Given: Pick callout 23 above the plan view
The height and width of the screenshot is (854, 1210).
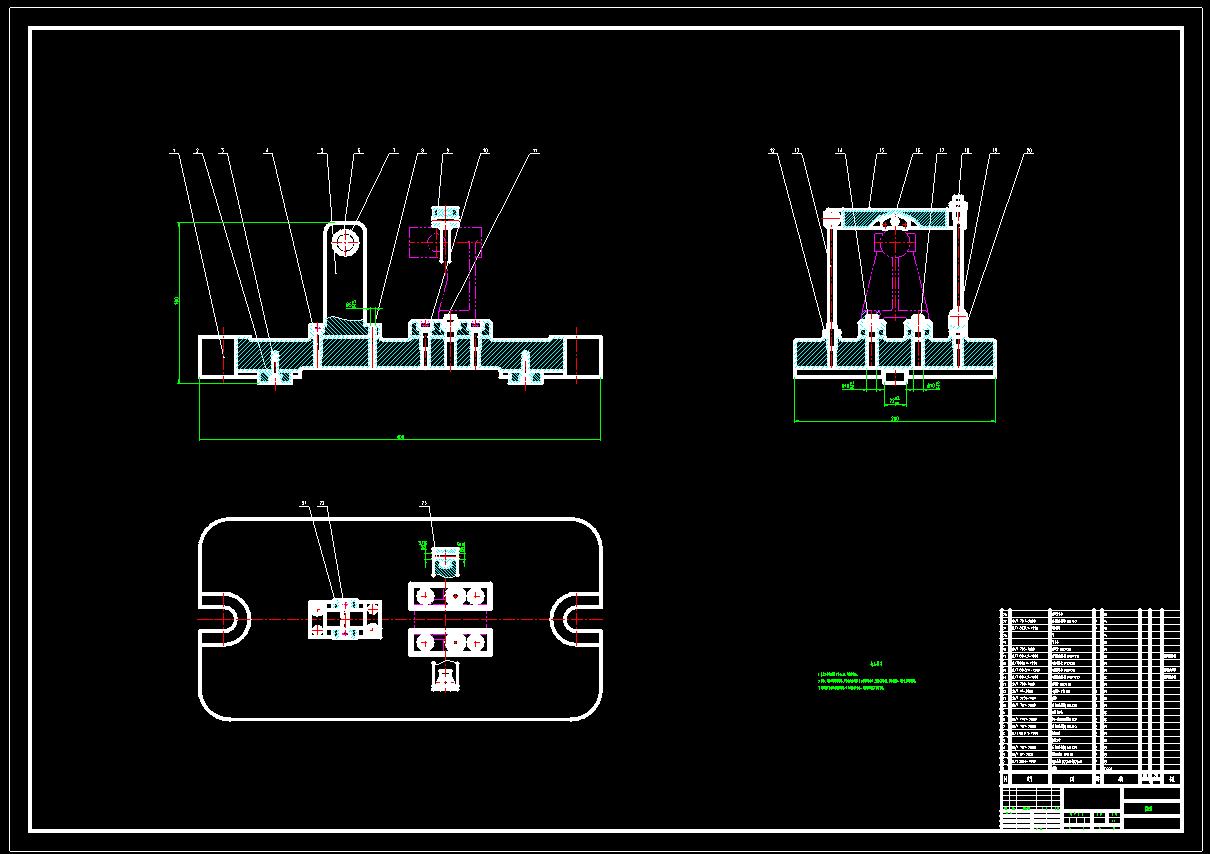Looking at the screenshot, I should click(x=424, y=503).
